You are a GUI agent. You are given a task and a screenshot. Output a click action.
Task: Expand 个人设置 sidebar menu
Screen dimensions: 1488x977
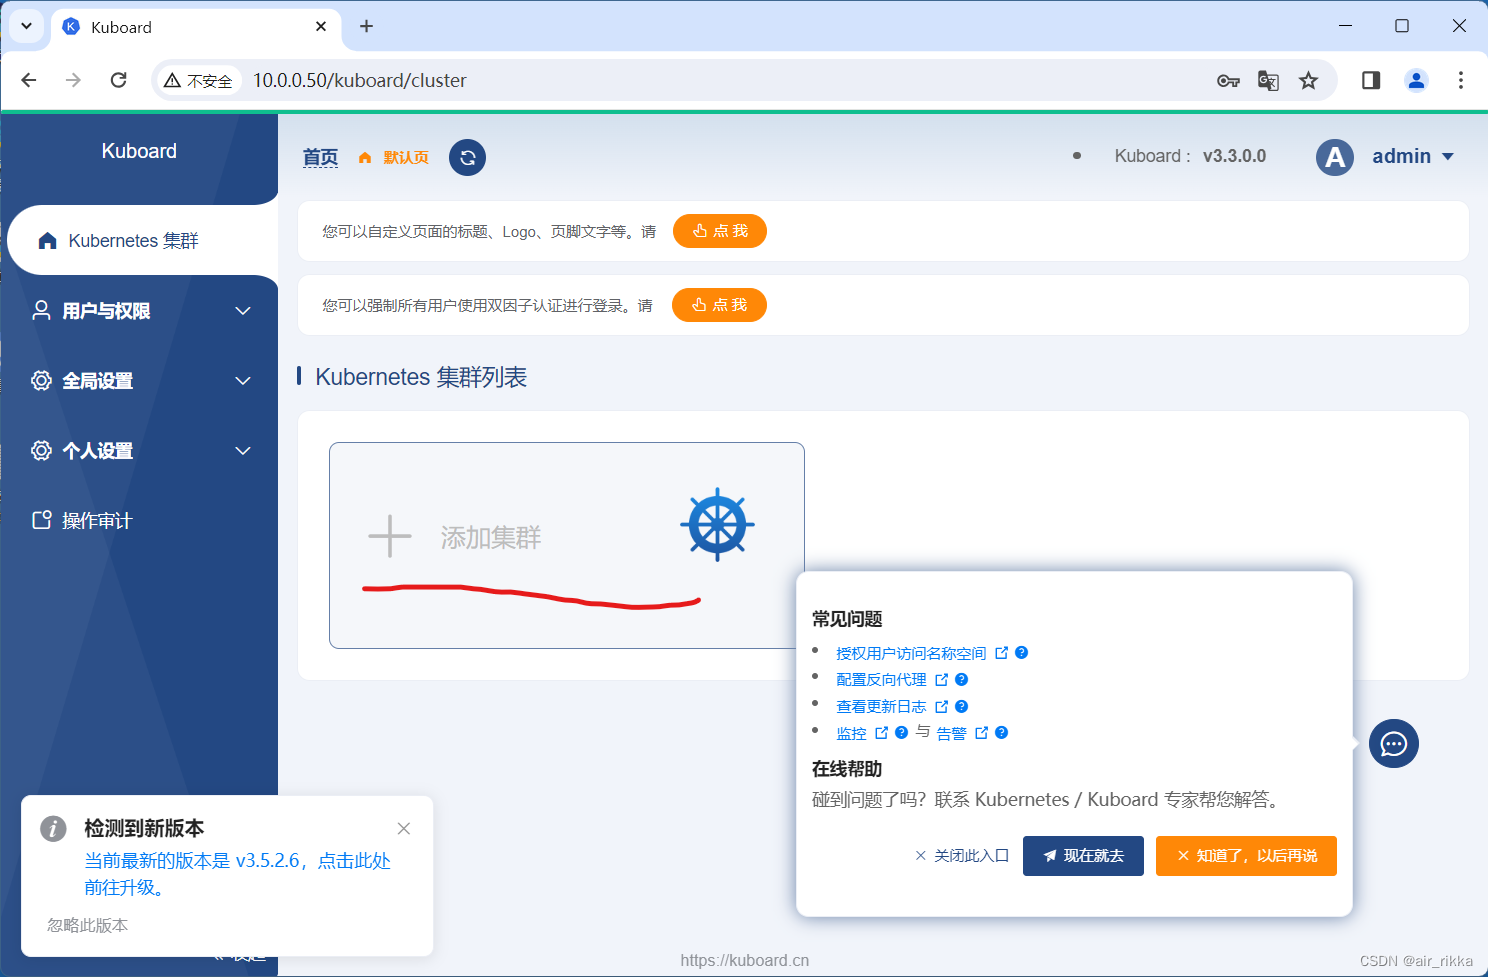coord(141,450)
